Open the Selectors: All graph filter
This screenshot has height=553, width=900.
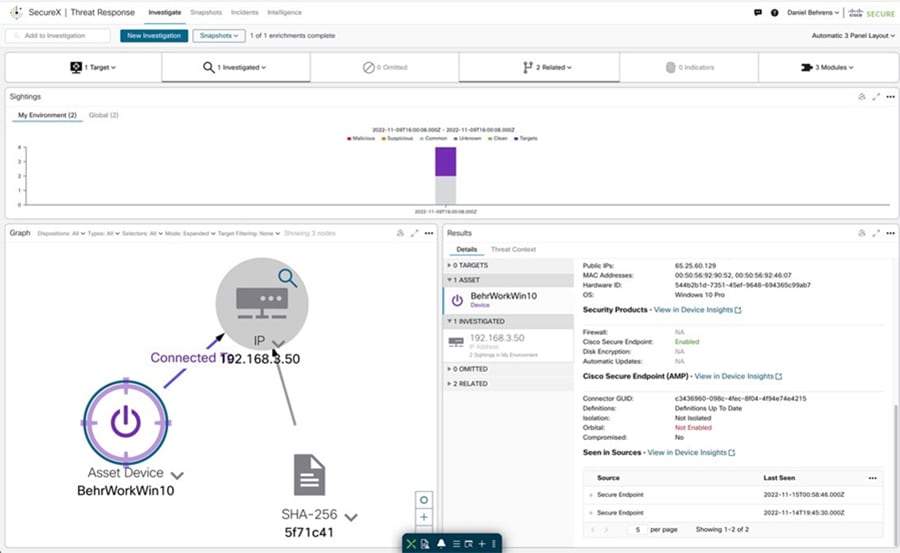142,233
